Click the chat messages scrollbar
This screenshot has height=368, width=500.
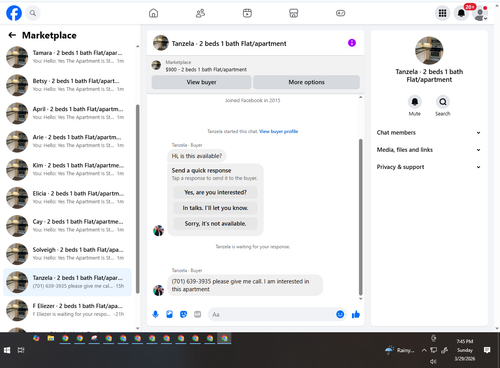[x=360, y=217]
